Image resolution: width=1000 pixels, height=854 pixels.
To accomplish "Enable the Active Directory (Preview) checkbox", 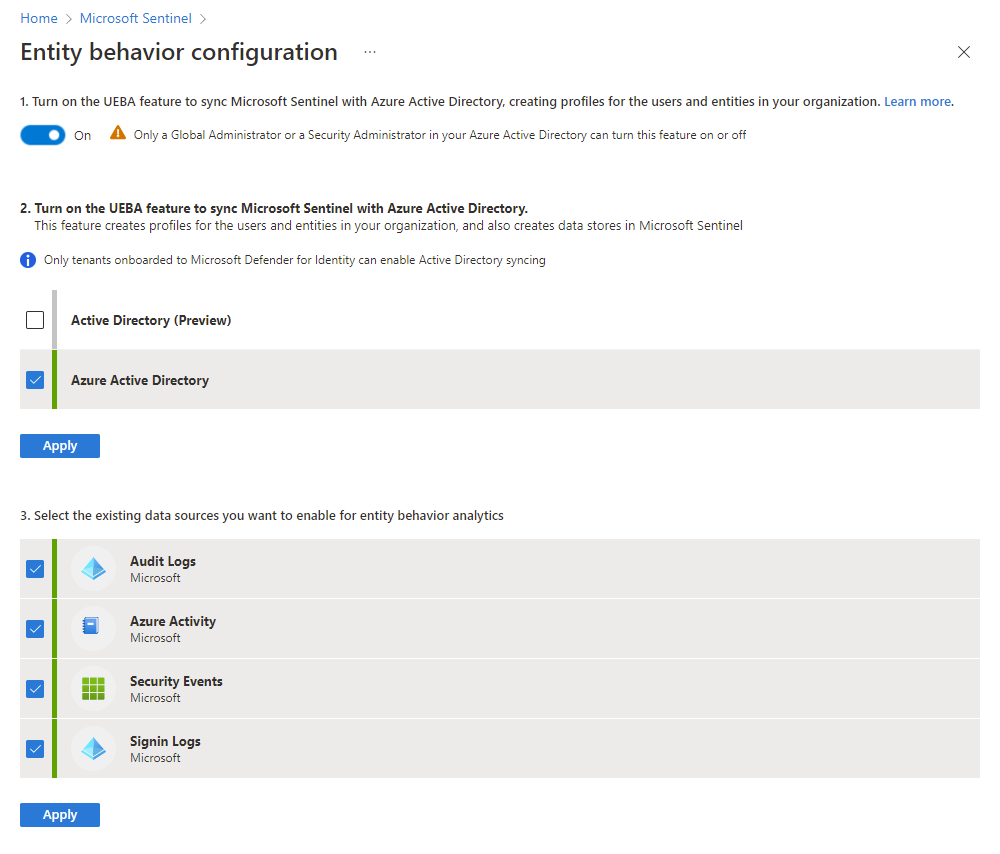I will pos(35,320).
